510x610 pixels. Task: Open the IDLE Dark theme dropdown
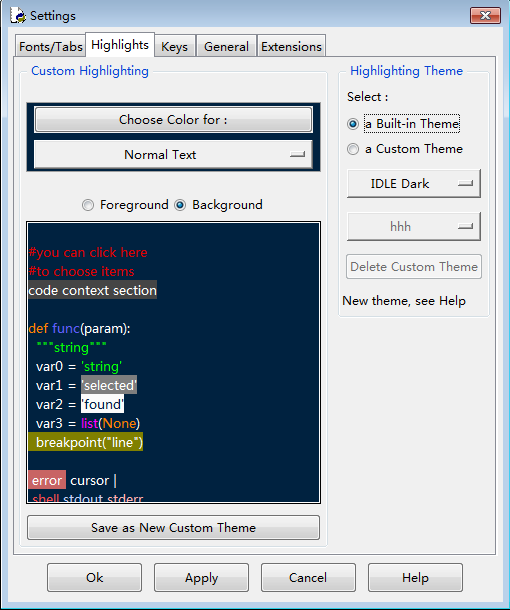(x=414, y=184)
